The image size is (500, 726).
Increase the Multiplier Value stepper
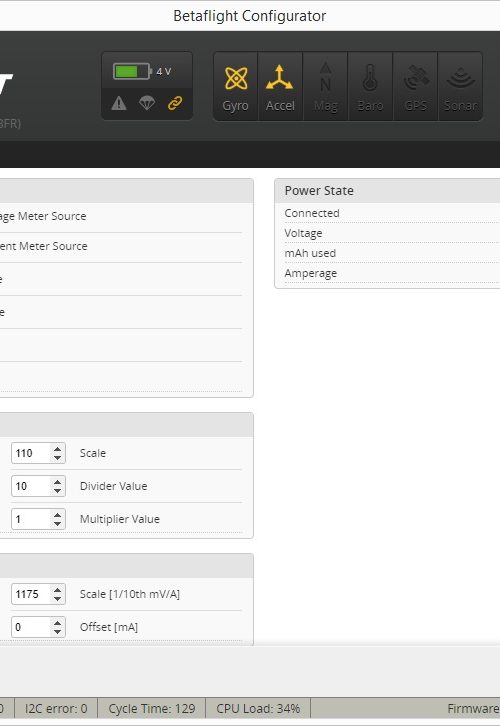point(57,514)
